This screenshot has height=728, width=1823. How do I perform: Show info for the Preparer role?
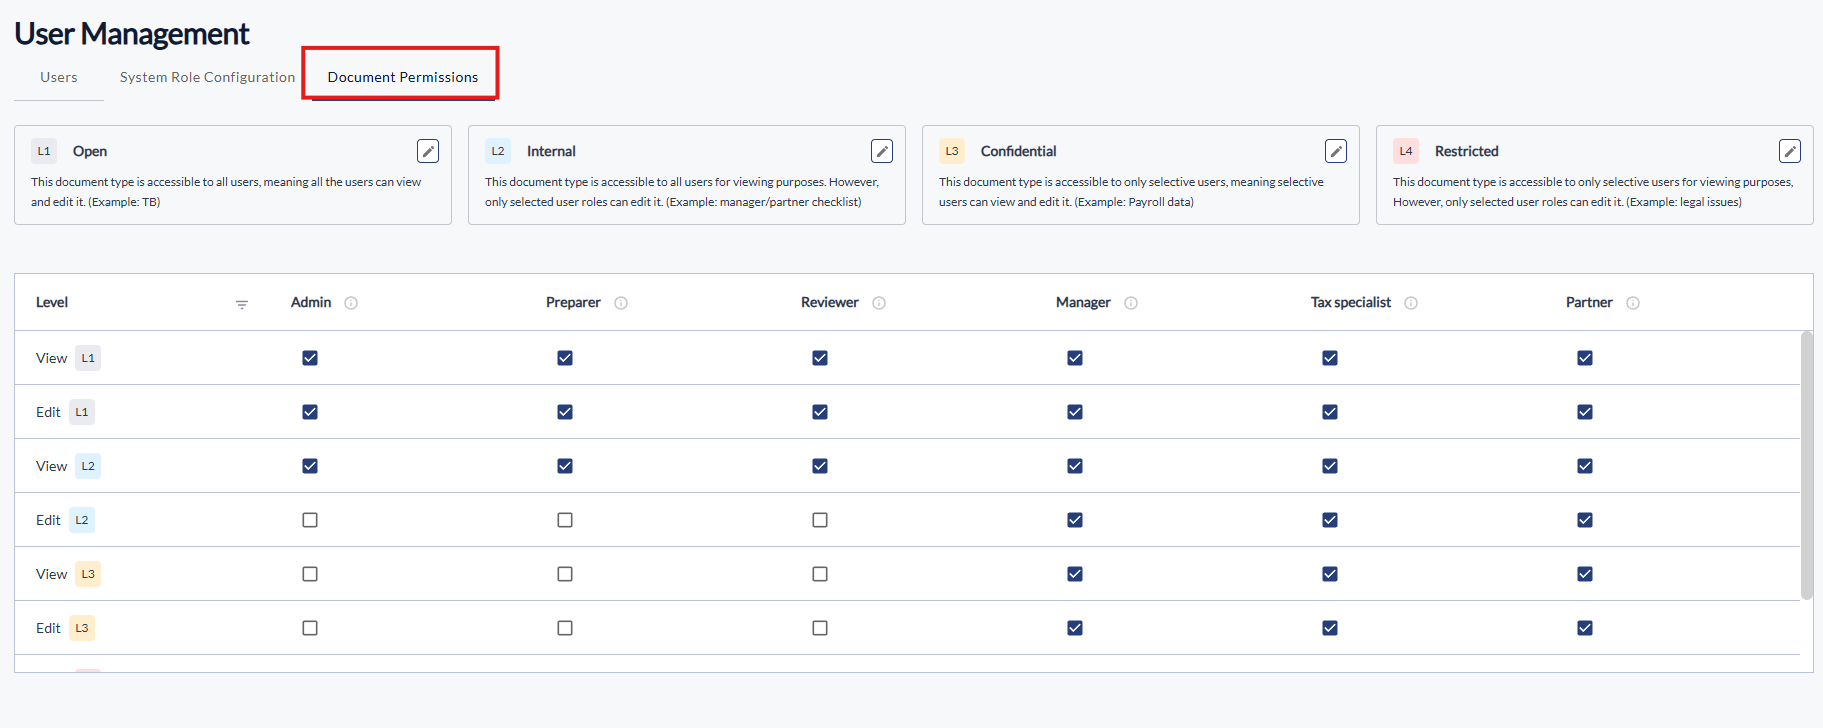coord(621,303)
